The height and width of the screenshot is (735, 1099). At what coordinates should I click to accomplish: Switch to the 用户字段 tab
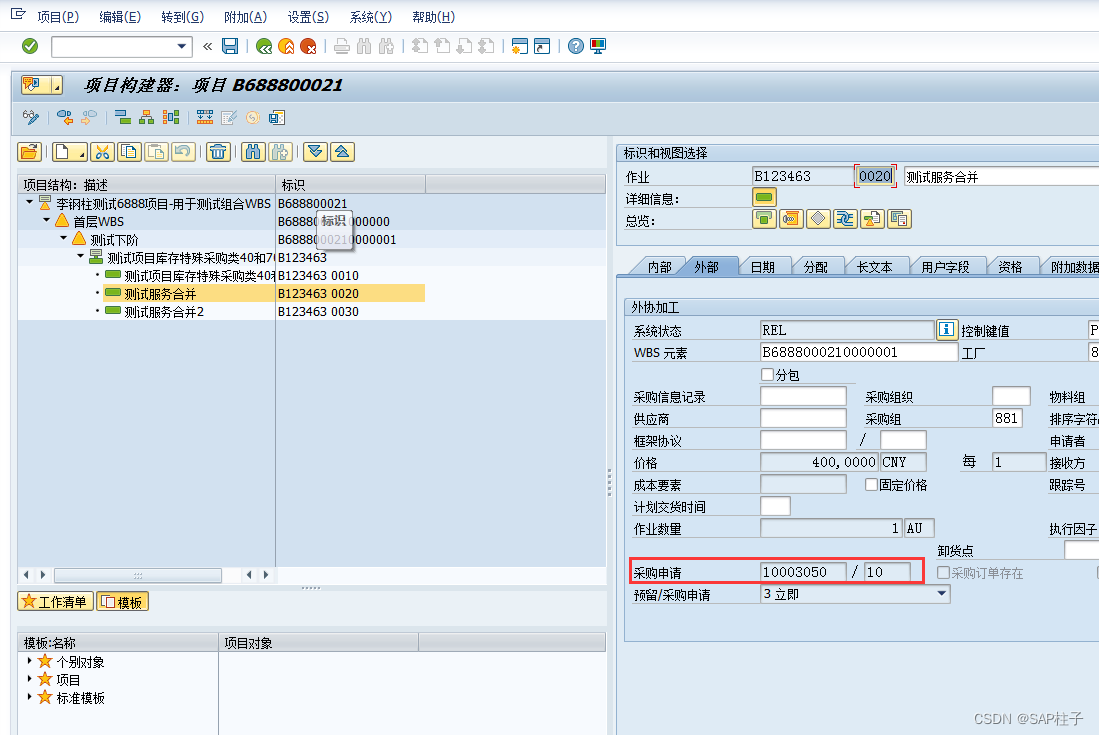tap(945, 267)
